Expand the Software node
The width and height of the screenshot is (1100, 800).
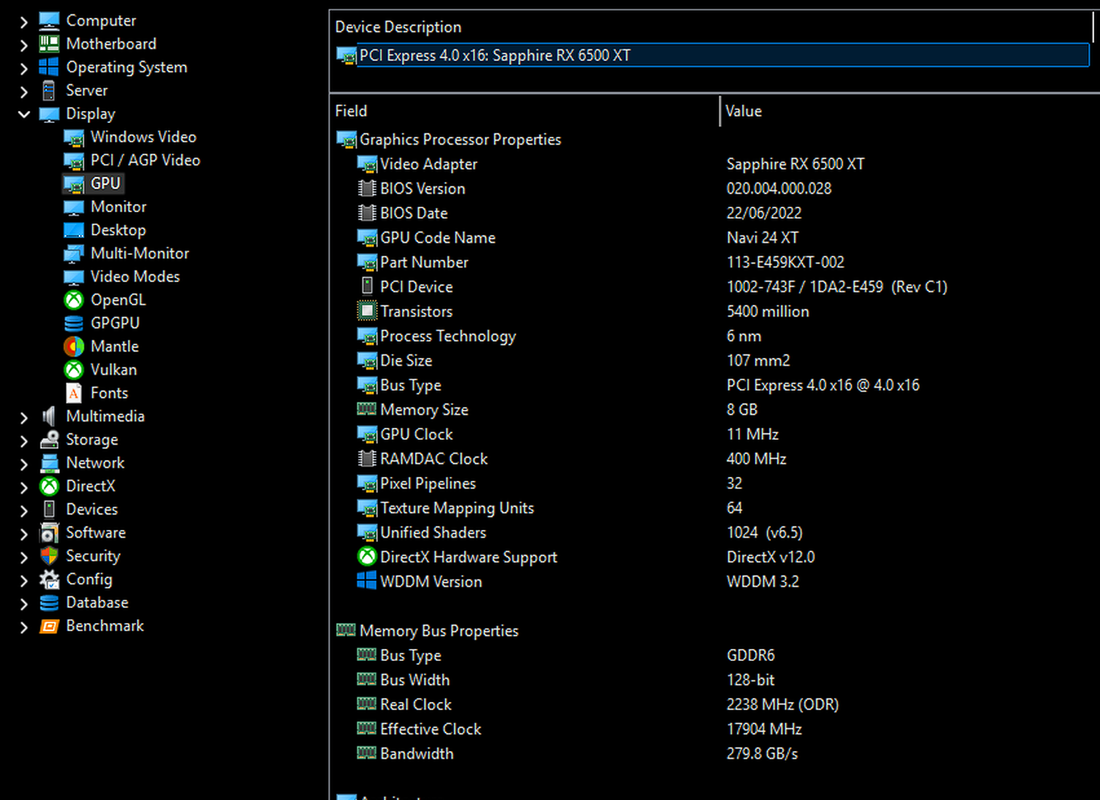[x=24, y=533]
